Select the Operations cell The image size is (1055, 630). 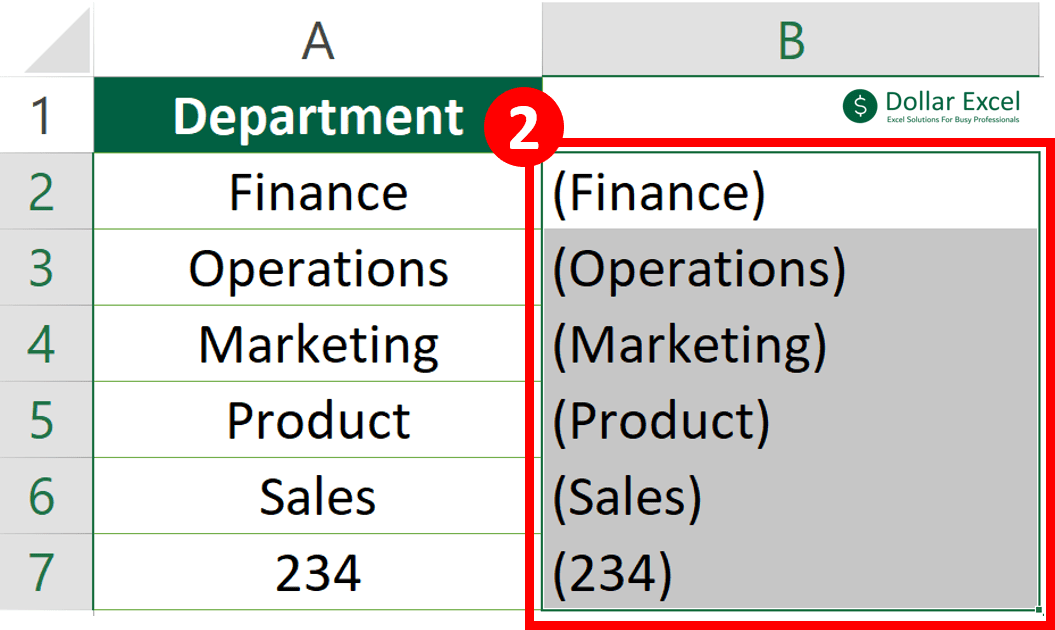[x=317, y=268]
